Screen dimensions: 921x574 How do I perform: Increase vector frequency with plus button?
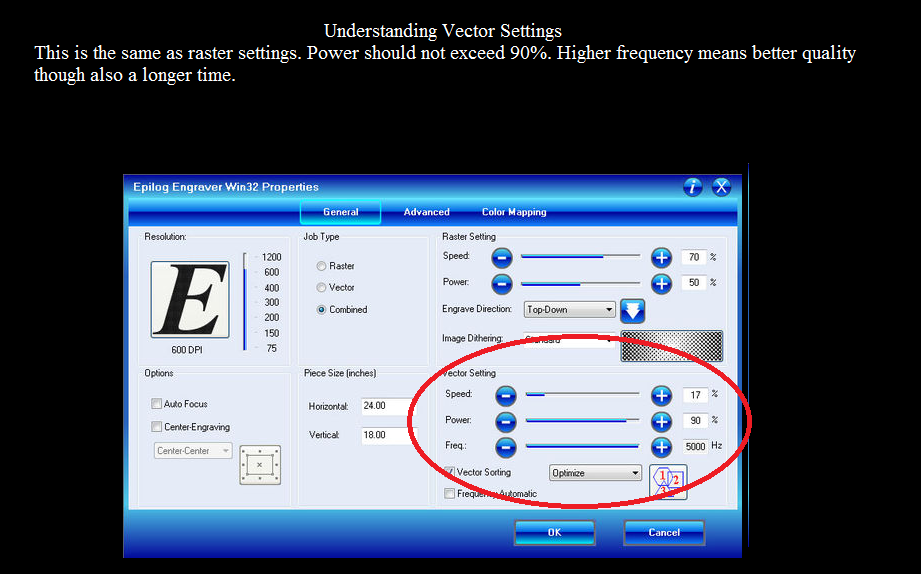(661, 447)
